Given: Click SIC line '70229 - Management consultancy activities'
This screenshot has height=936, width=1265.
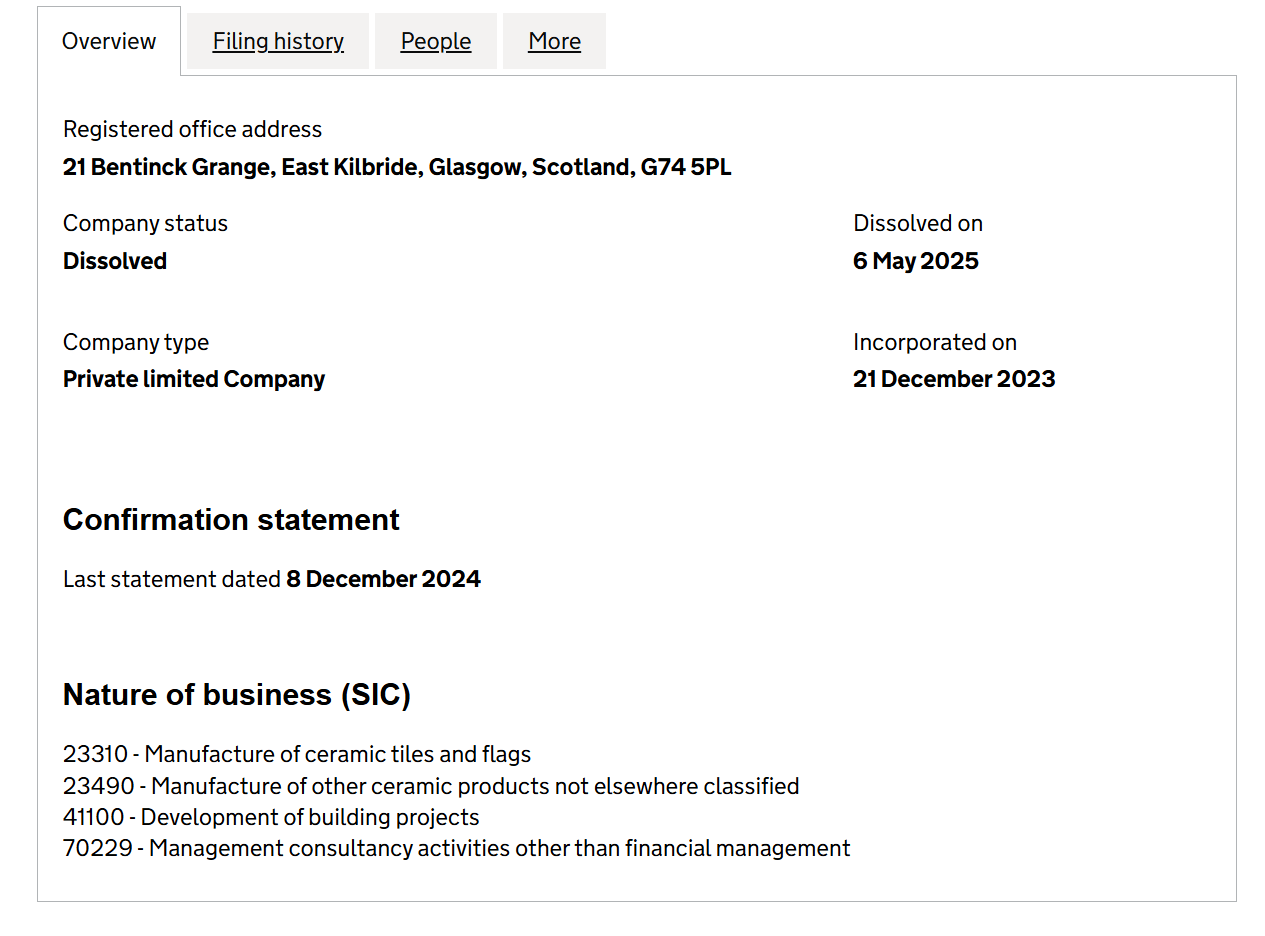Looking at the screenshot, I should tap(457, 848).
